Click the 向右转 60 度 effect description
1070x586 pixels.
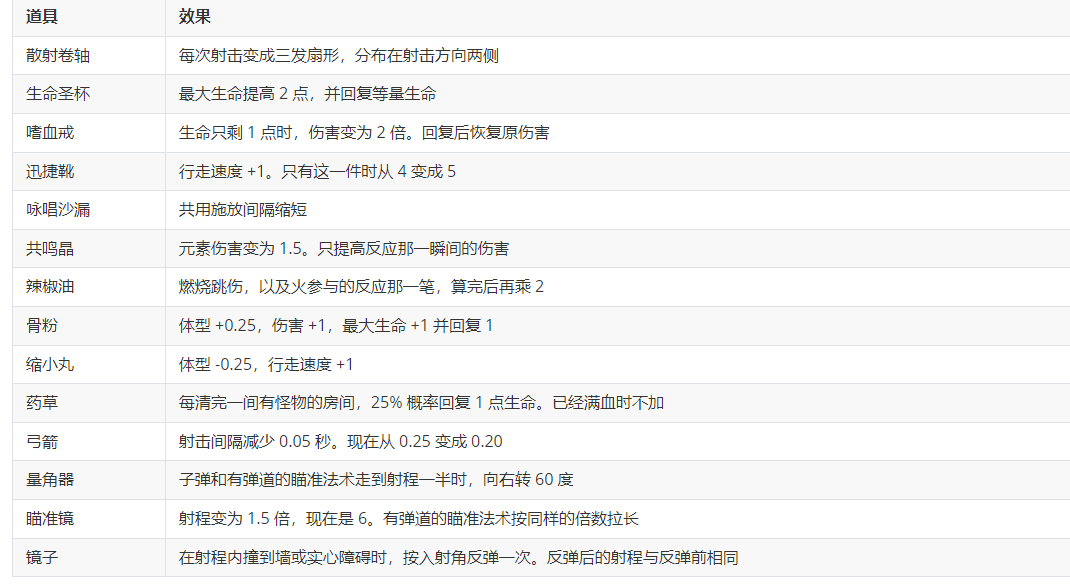pos(528,480)
